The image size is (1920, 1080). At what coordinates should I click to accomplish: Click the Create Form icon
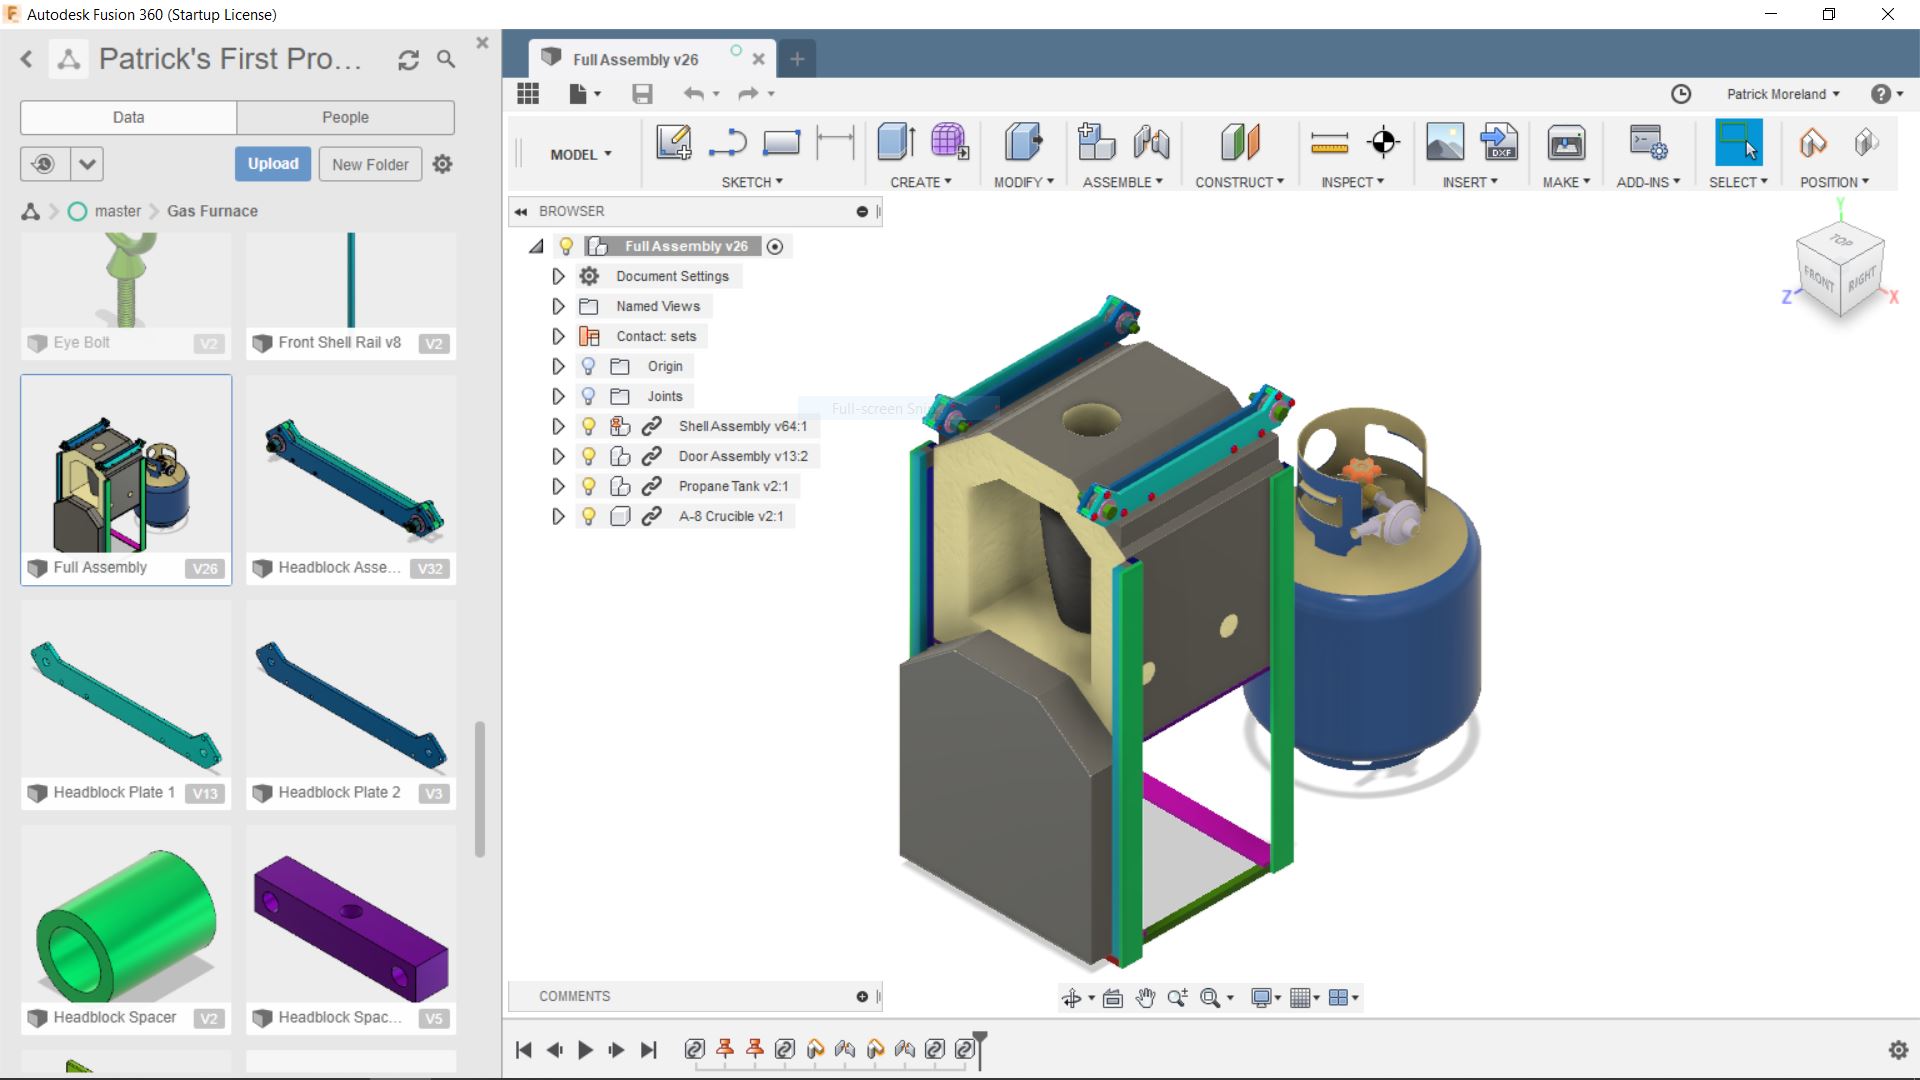pyautogui.click(x=949, y=142)
